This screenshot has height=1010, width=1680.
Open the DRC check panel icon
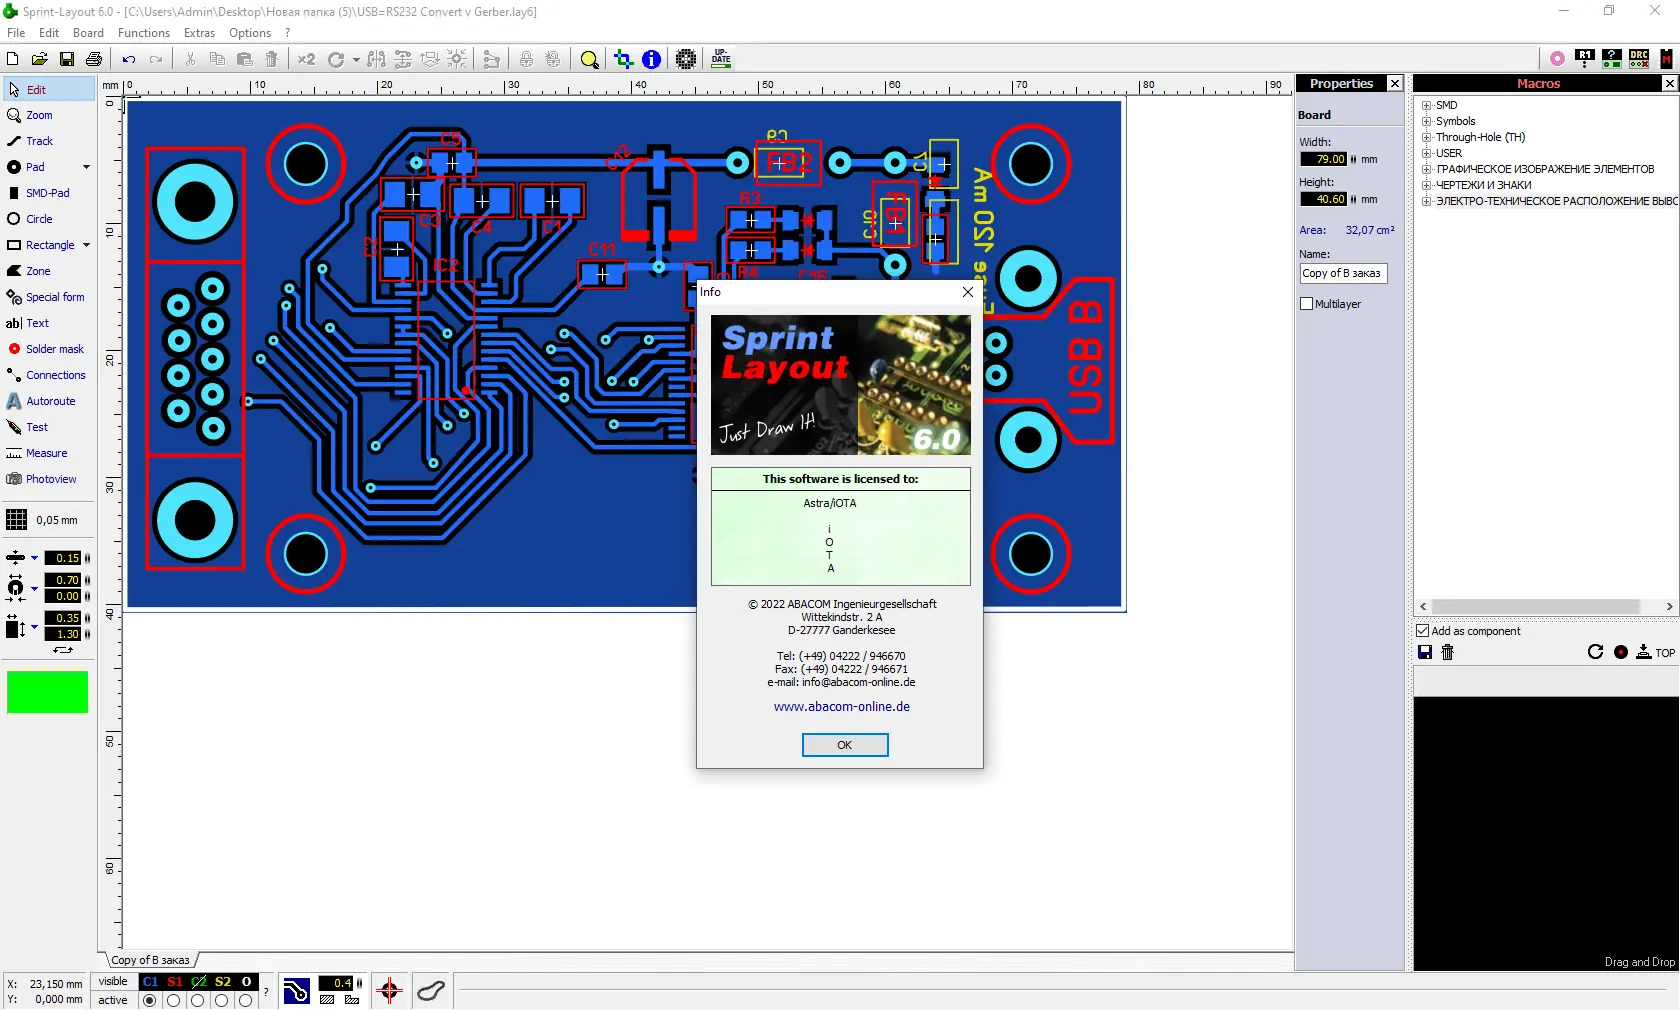click(x=1640, y=59)
